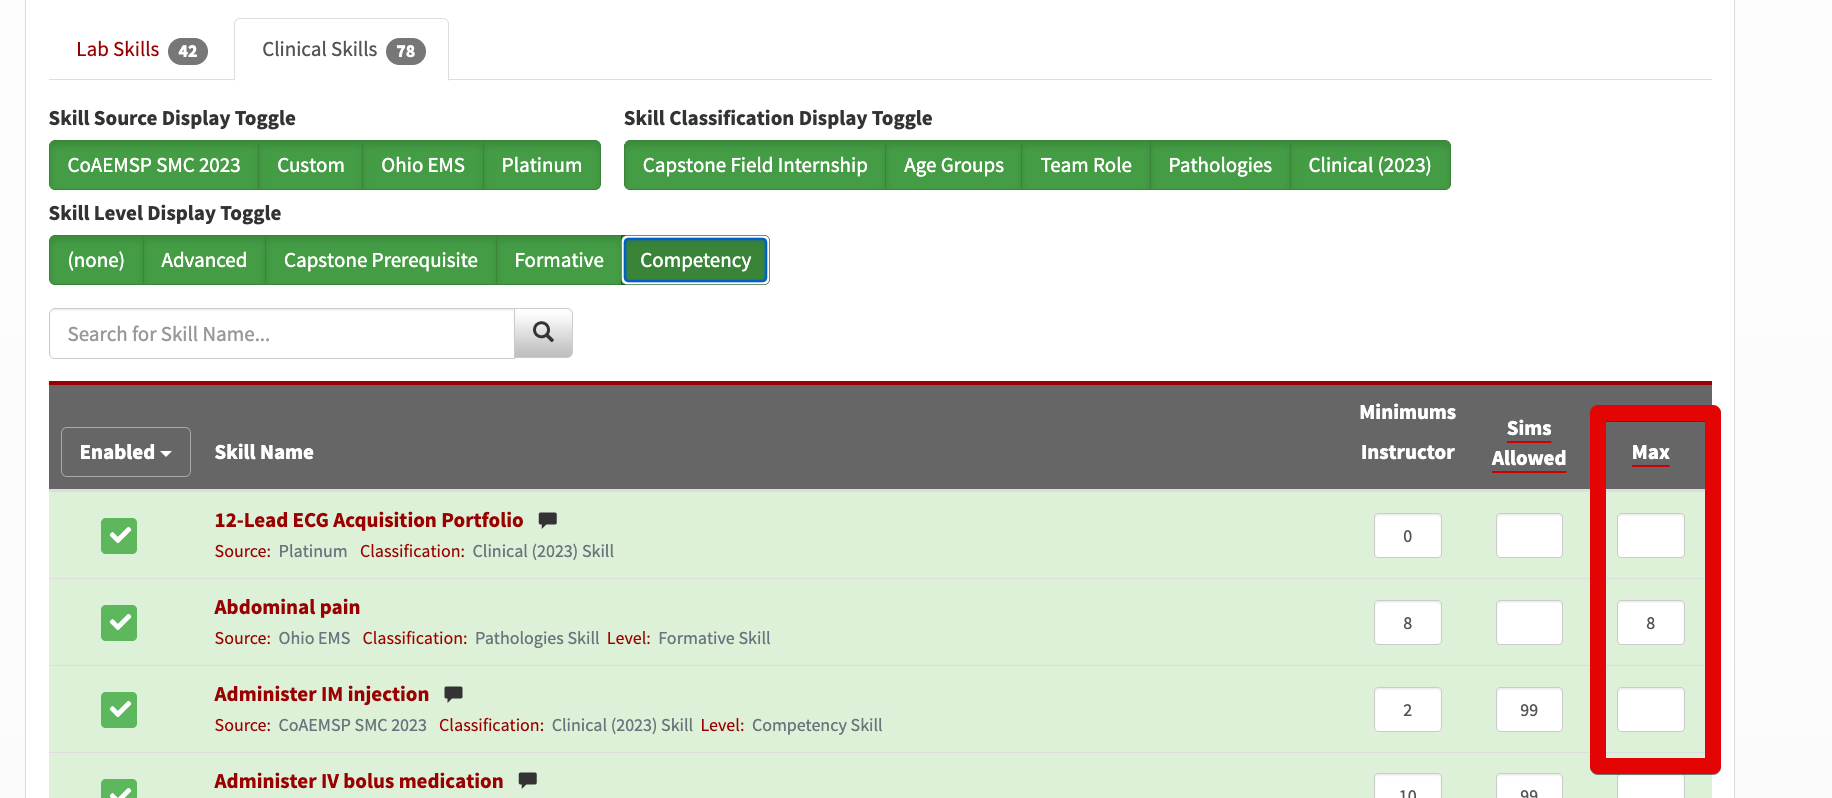Toggle the Ohio EMS source button
1832x798 pixels.
(423, 165)
